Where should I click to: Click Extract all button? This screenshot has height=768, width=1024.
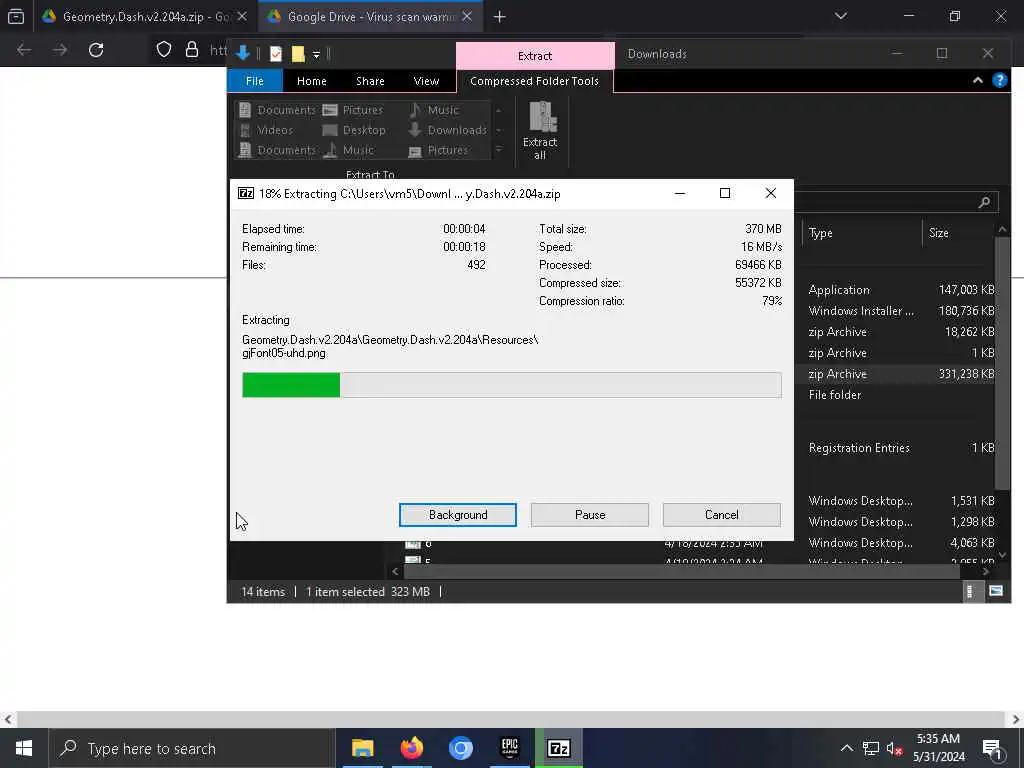540,131
